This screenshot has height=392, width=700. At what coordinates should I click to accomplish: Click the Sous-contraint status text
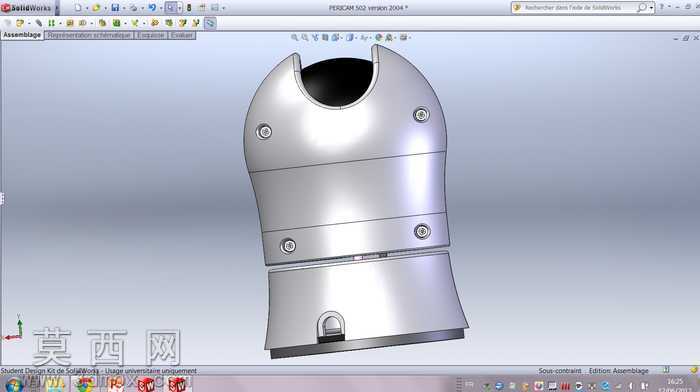click(x=560, y=371)
